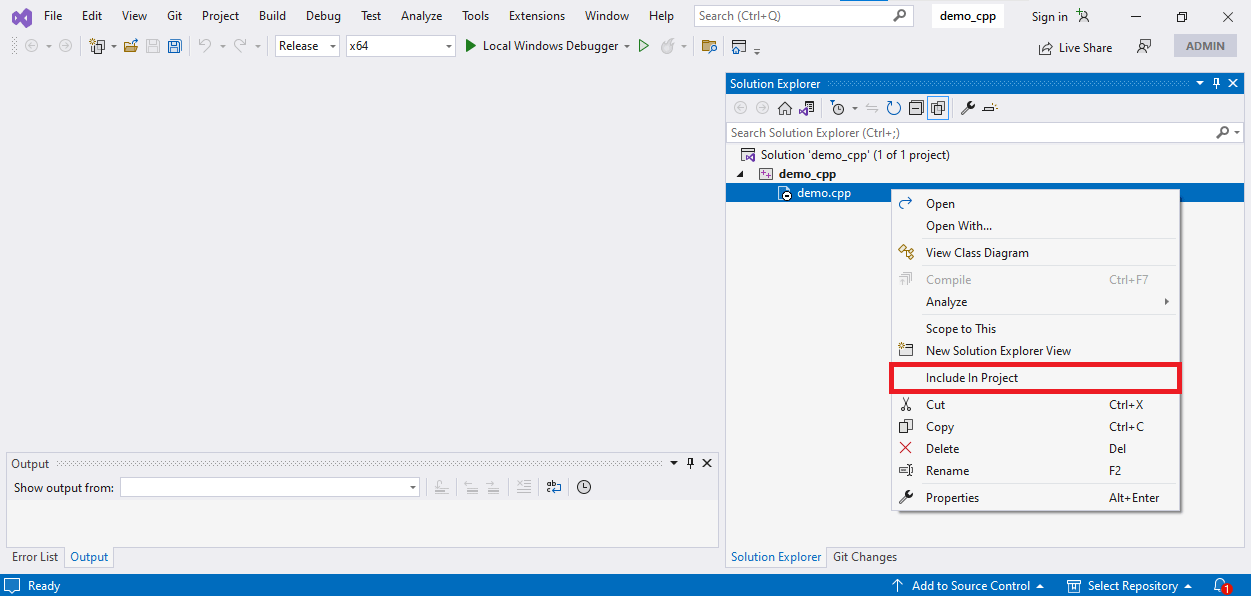
Task: Switch to the Error List tab
Action: pos(35,557)
